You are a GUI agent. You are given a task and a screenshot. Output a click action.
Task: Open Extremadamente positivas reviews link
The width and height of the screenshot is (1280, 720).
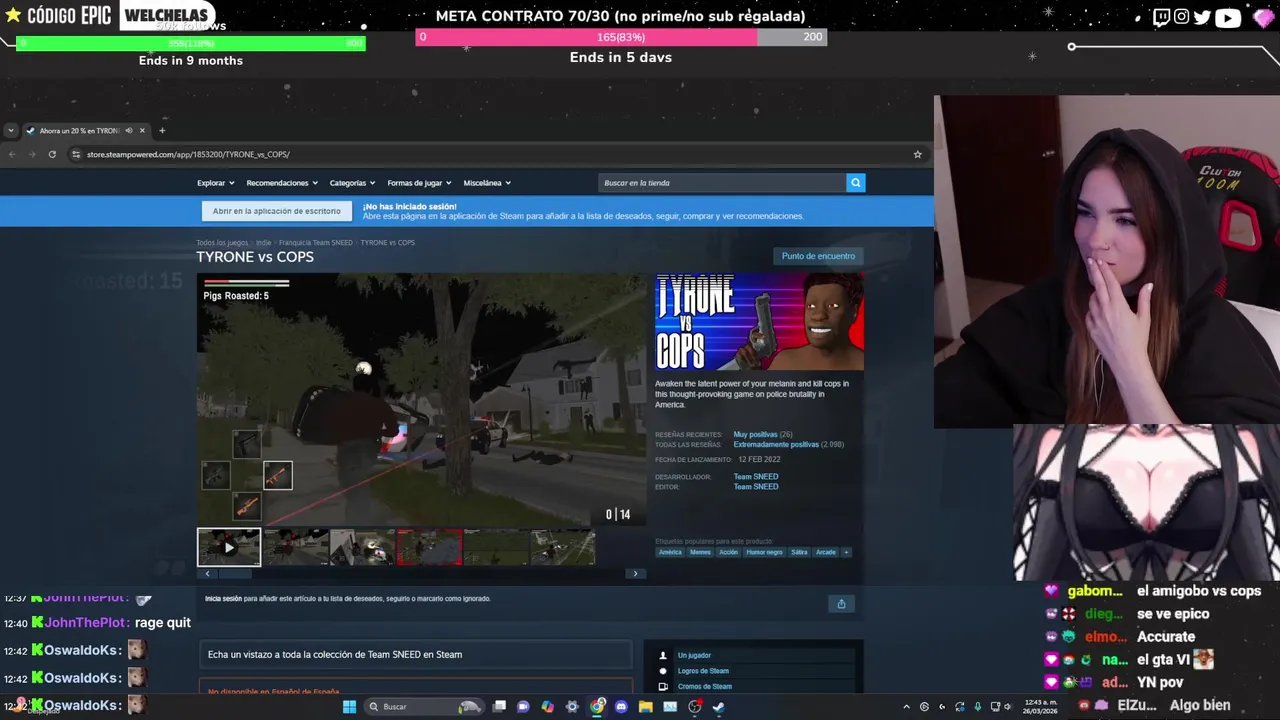776,444
